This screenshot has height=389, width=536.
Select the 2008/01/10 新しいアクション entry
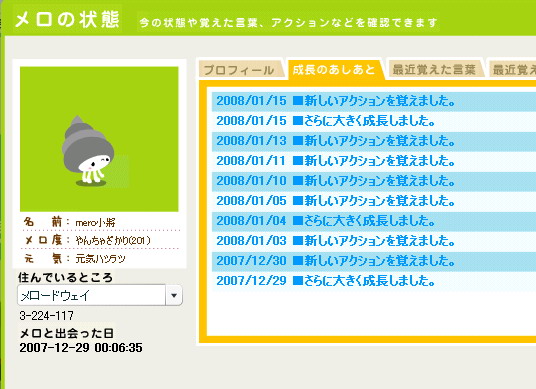coord(374,181)
